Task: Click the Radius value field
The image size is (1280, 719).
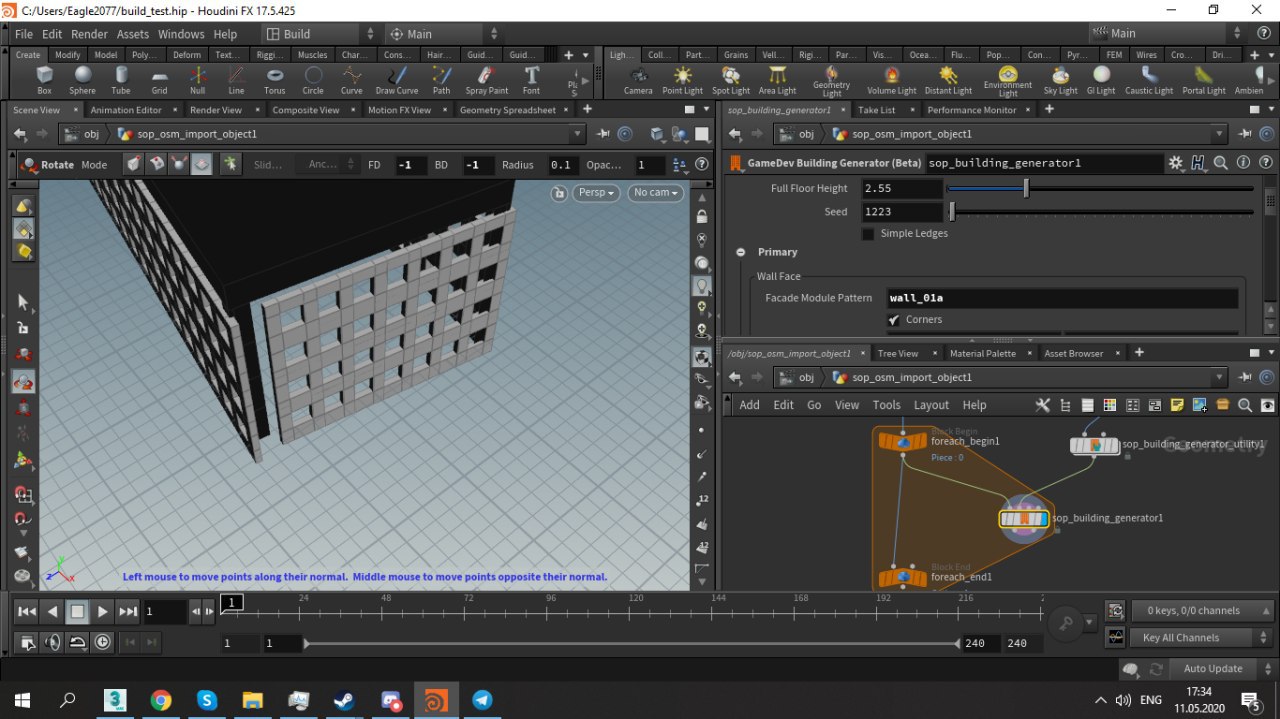Action: (x=562, y=165)
